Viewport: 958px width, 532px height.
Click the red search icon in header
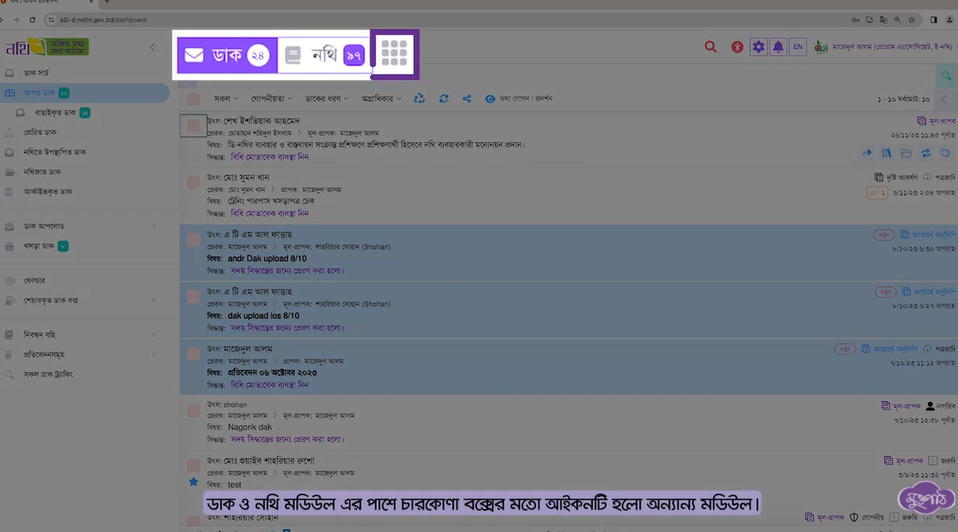710,47
